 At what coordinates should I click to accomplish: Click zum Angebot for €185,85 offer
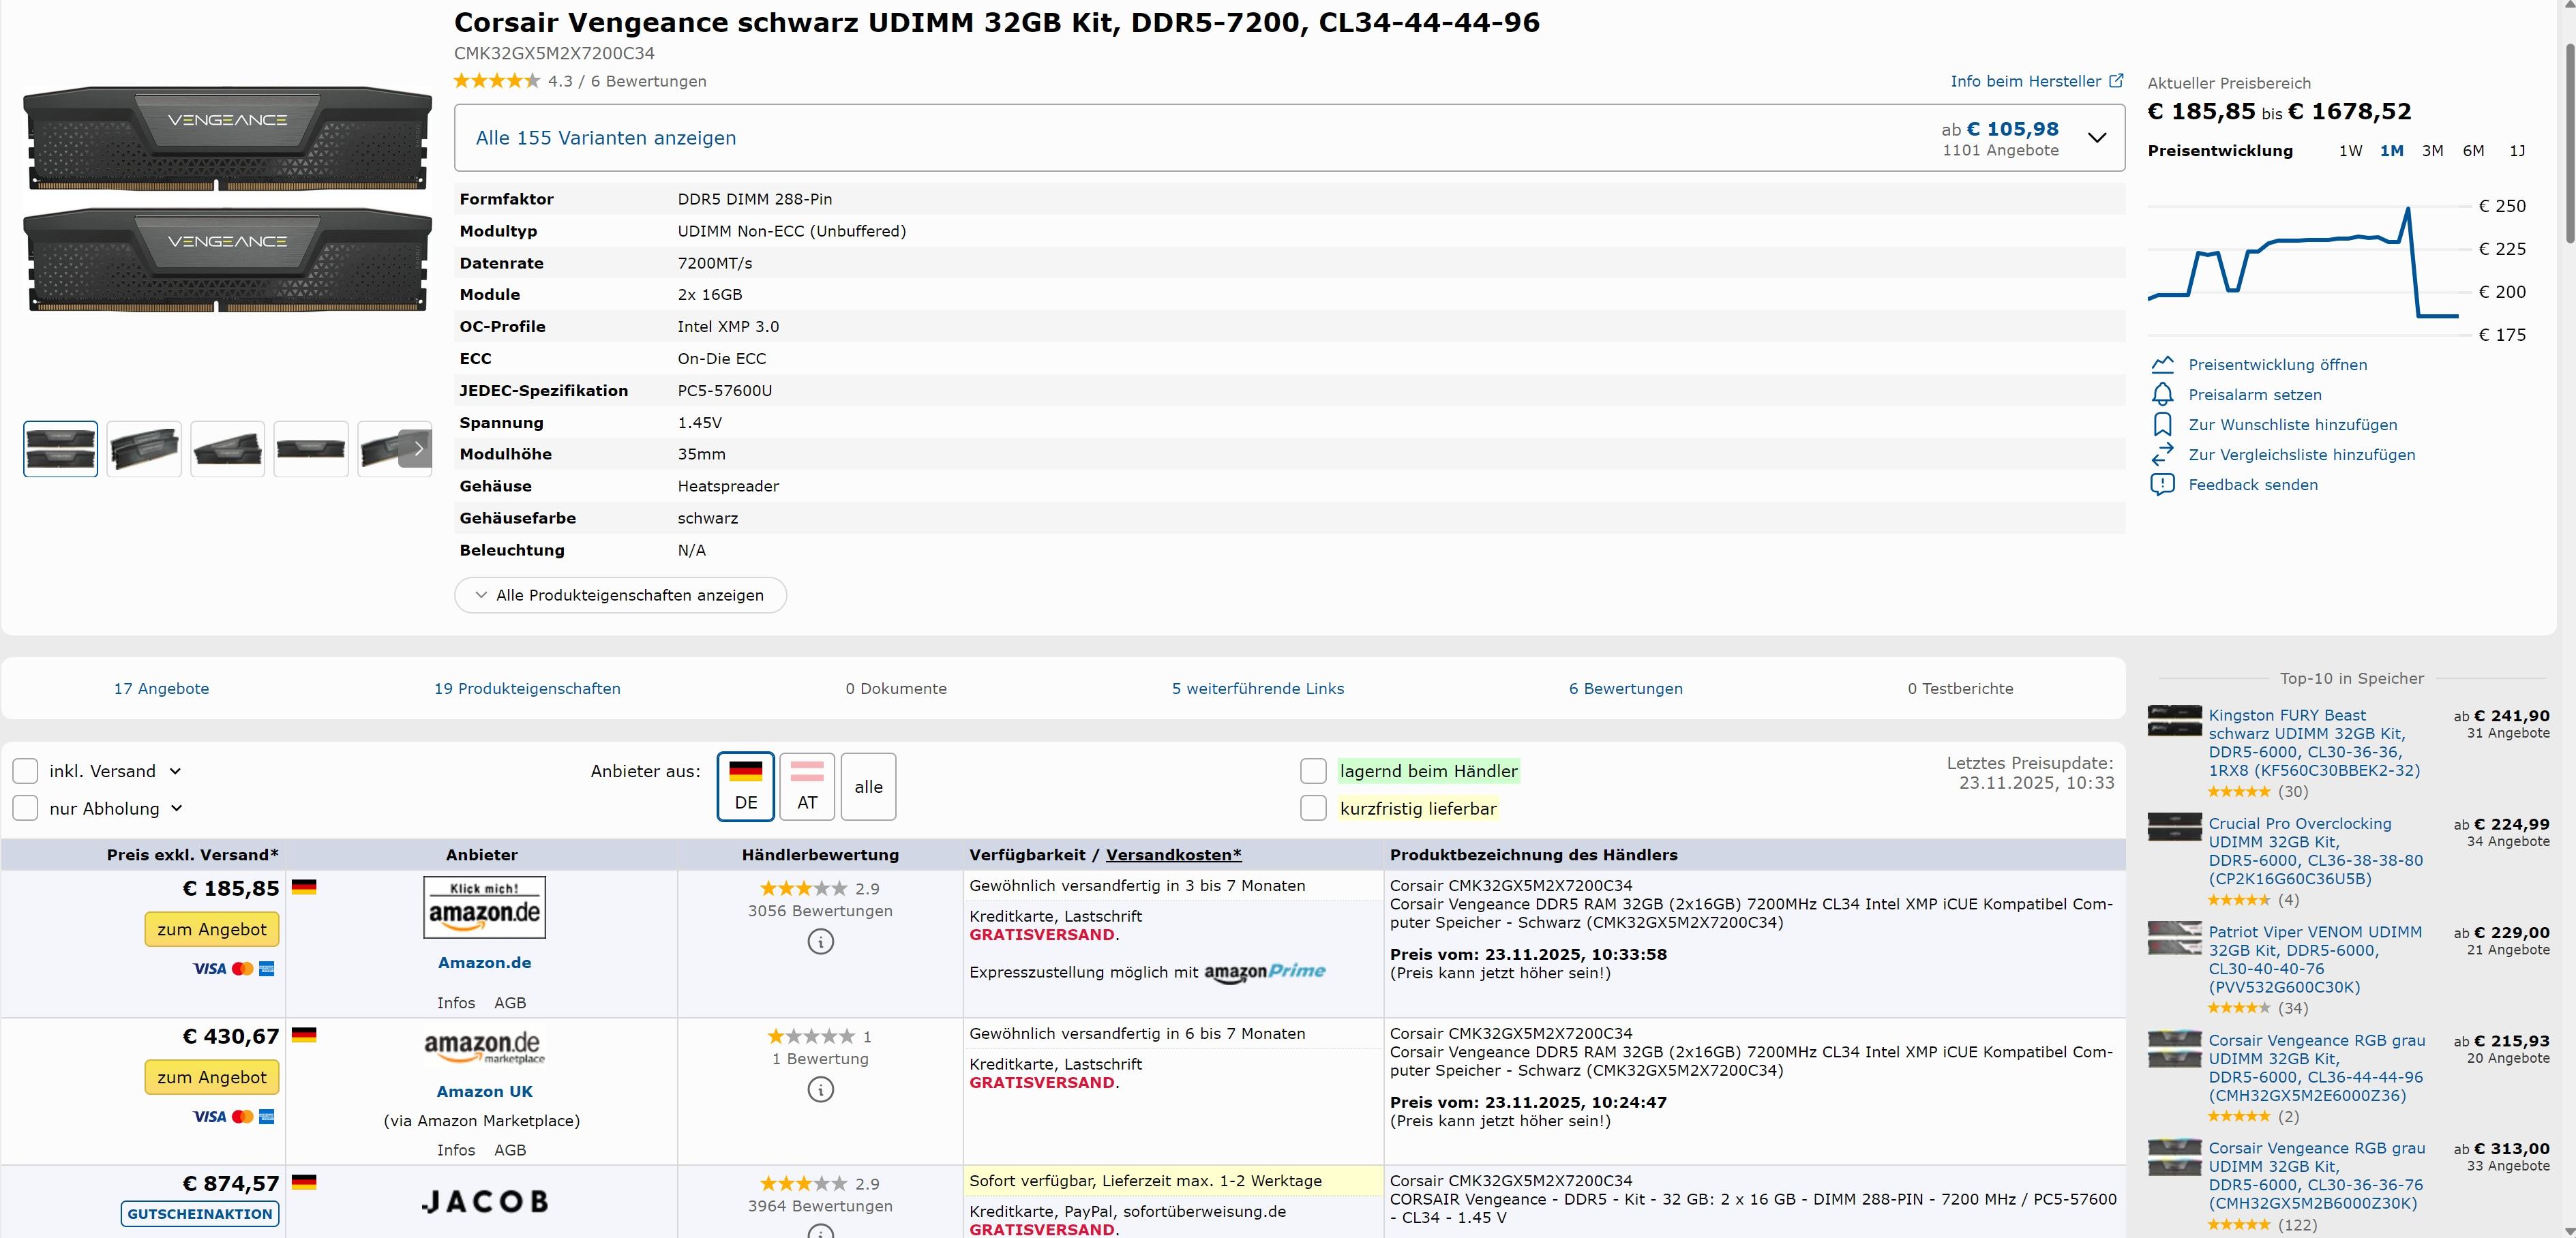212,929
